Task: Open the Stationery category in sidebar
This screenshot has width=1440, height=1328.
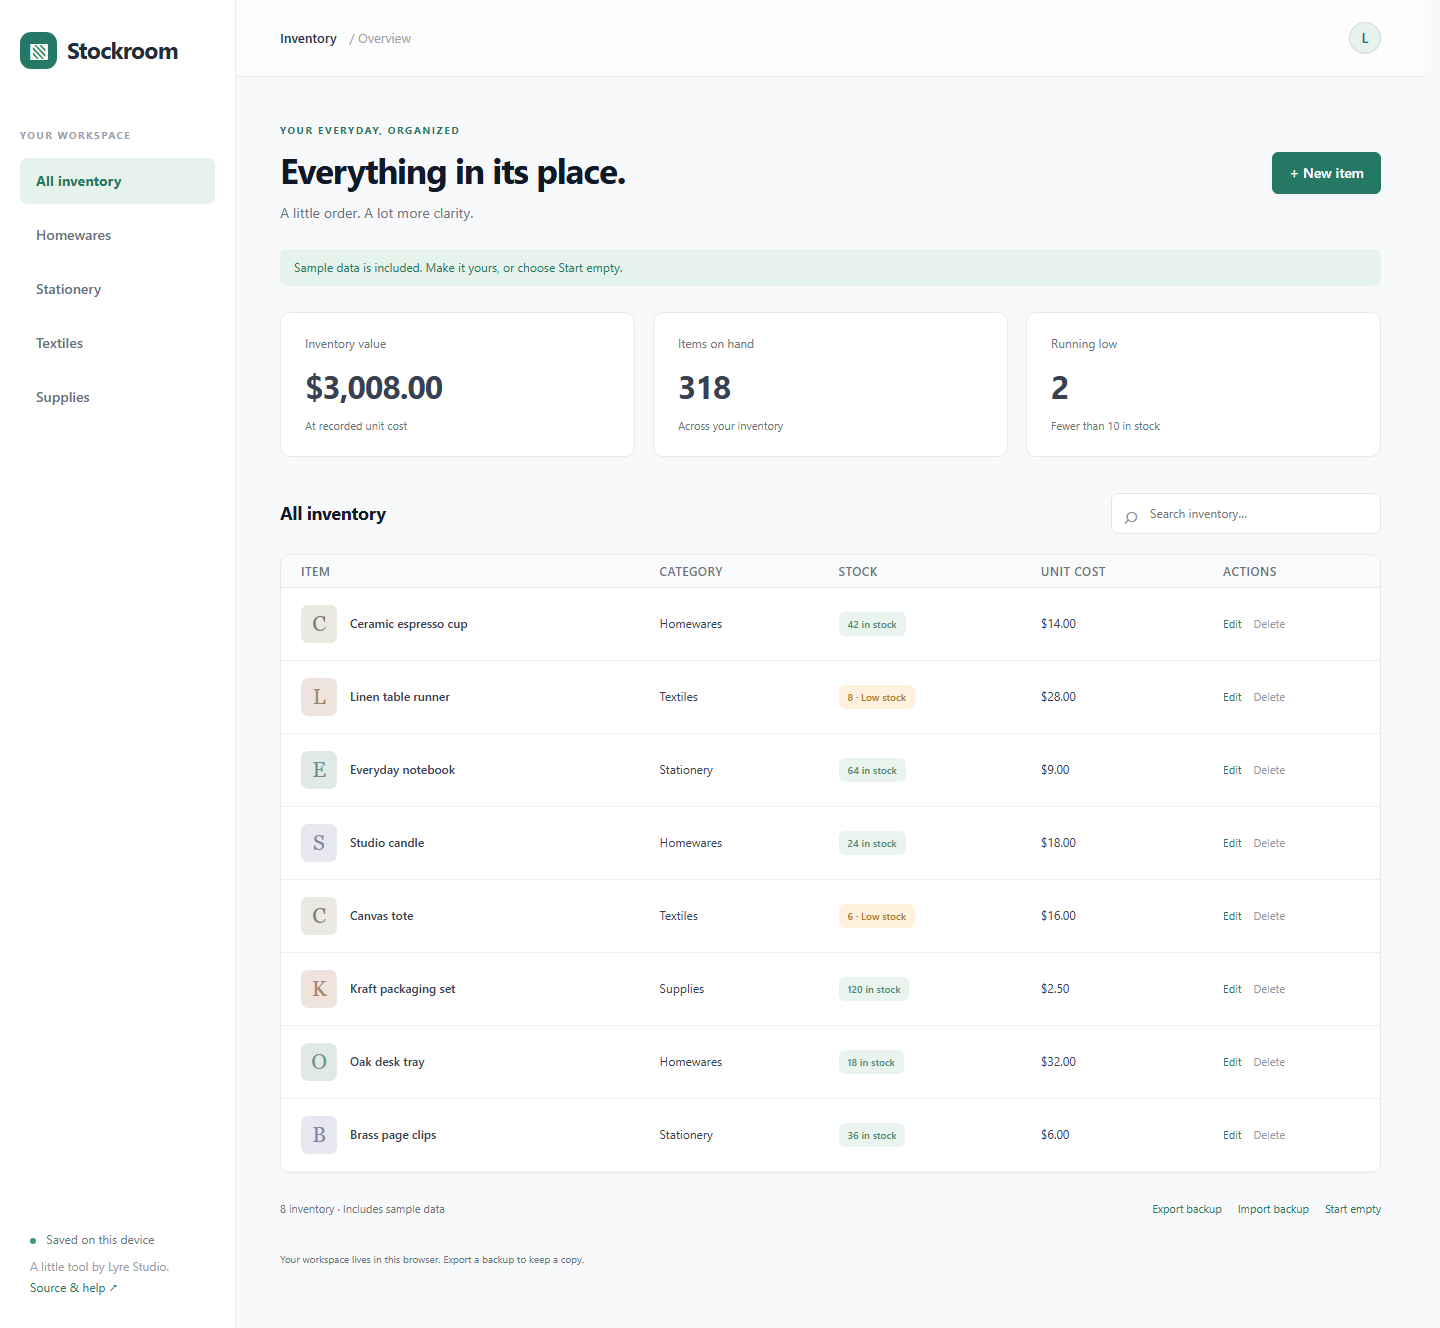Action: coord(117,289)
